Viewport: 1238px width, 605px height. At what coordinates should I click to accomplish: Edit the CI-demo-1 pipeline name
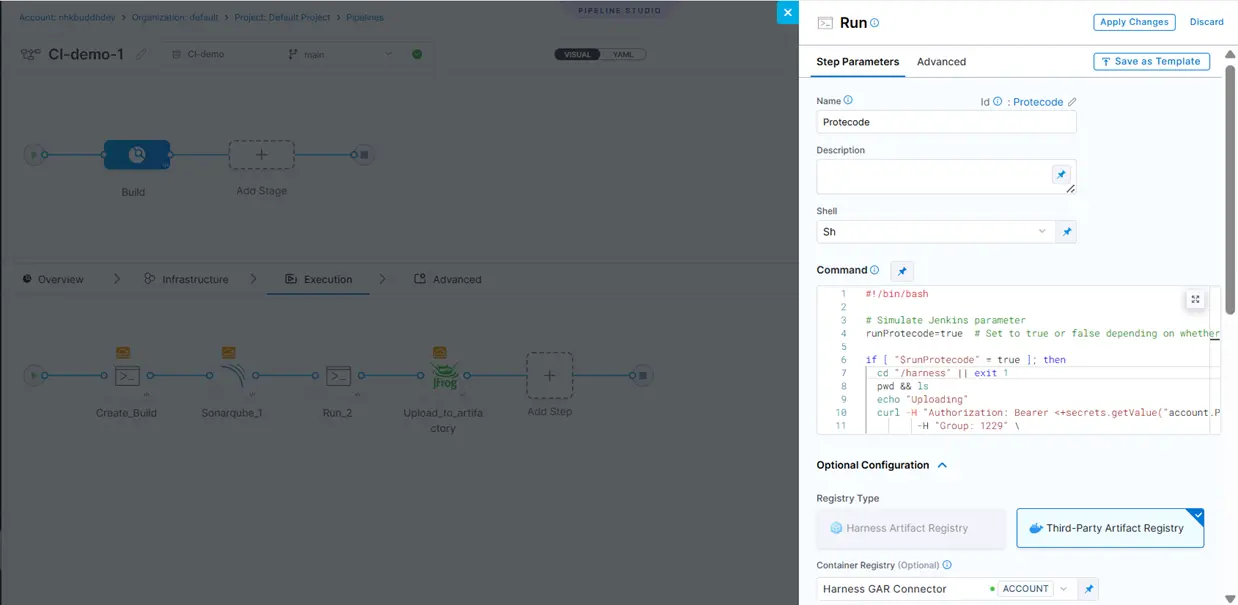click(x=141, y=54)
